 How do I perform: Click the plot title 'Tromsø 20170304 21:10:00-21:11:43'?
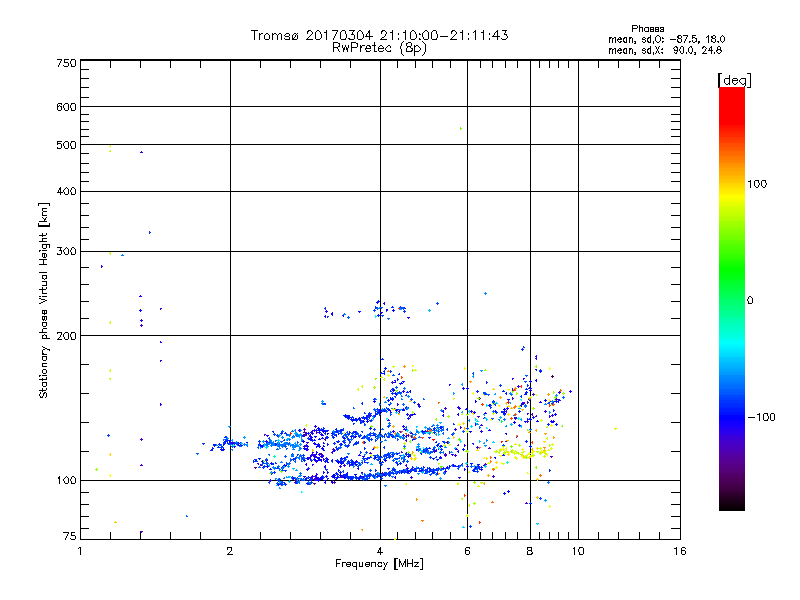click(x=379, y=35)
